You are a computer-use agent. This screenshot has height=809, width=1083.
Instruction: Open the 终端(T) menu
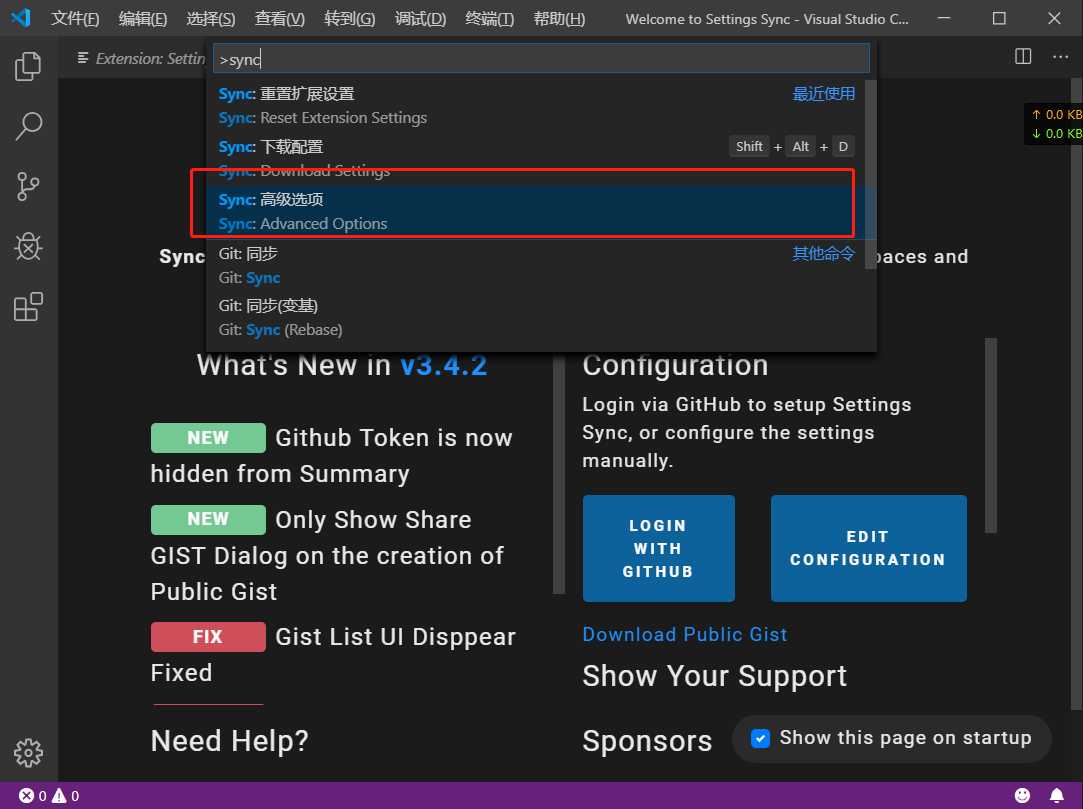pos(490,19)
